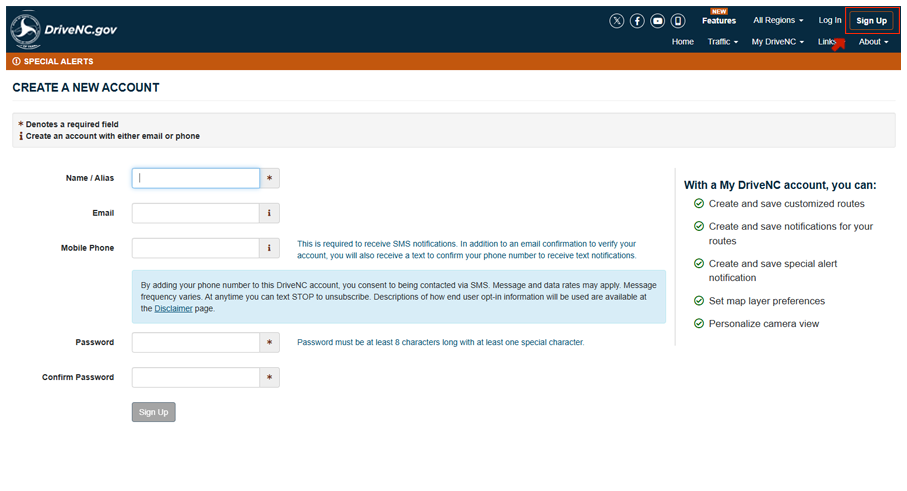Open the SPECIAL ALERTS bar
907x491 pixels.
453,61
